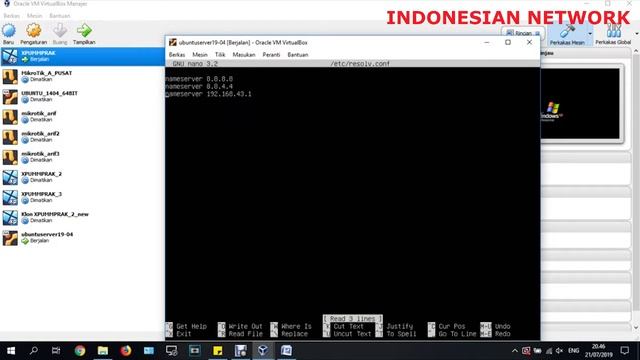Select Klon XPUMMPRAK_2_new virtual machine
640x360 pixels.
click(x=82, y=218)
